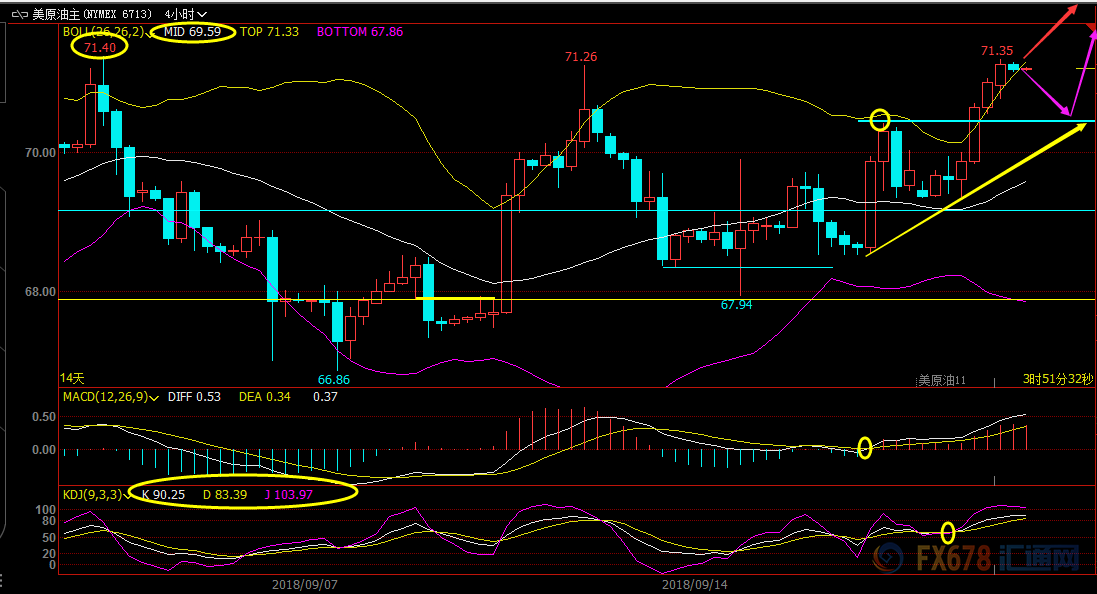
Task: Select the 美原油主 (NYMEX 6713) contract title
Action: pyautogui.click(x=92, y=14)
